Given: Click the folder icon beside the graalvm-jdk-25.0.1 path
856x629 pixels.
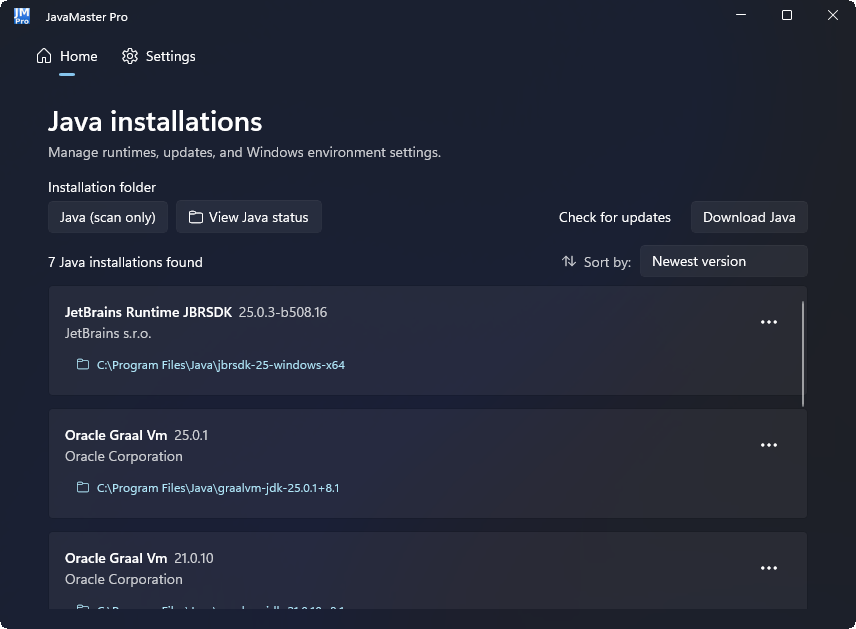Looking at the screenshot, I should tap(83, 487).
